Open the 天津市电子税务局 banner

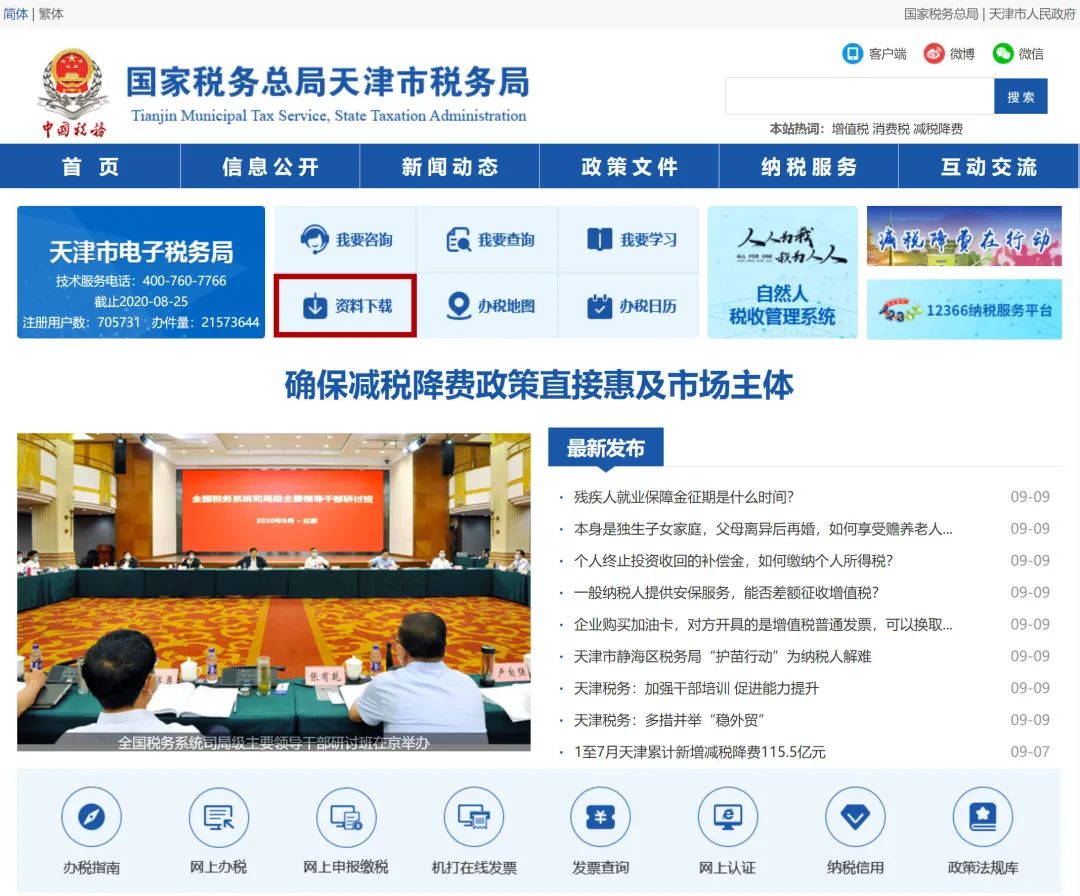(141, 272)
